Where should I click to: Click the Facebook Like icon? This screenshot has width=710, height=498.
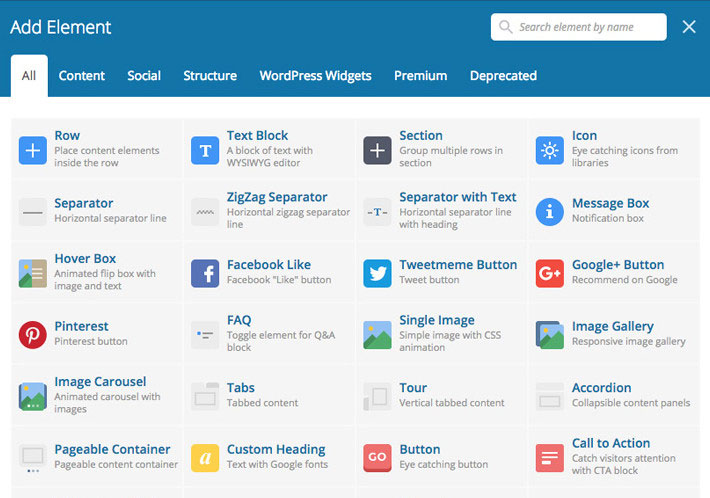tap(205, 273)
